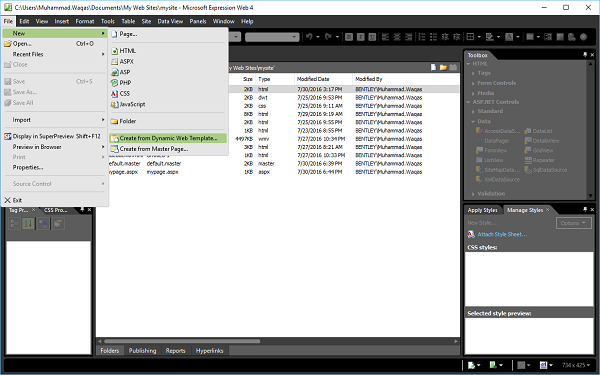
Task: Toggle categorized view in Tag Properties
Action: tap(15, 223)
